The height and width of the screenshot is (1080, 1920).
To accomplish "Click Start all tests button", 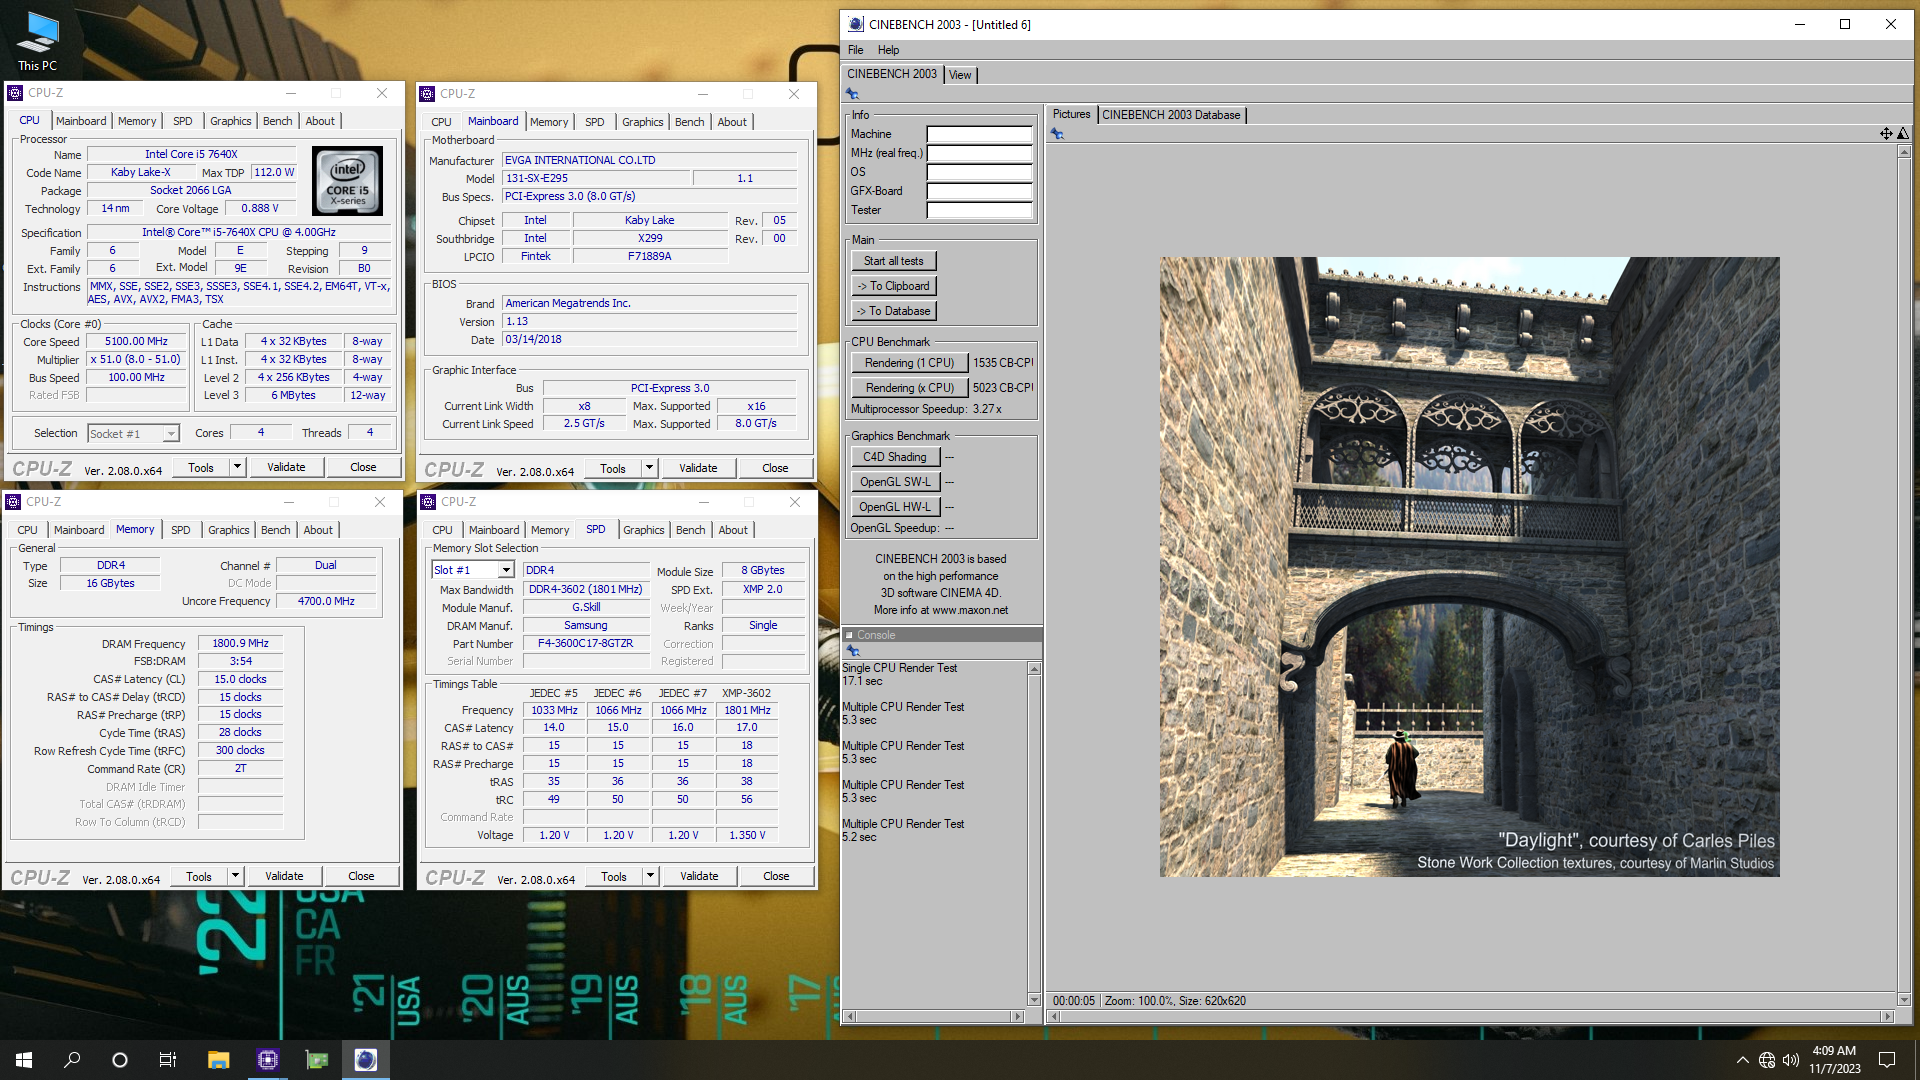I will pyautogui.click(x=894, y=261).
